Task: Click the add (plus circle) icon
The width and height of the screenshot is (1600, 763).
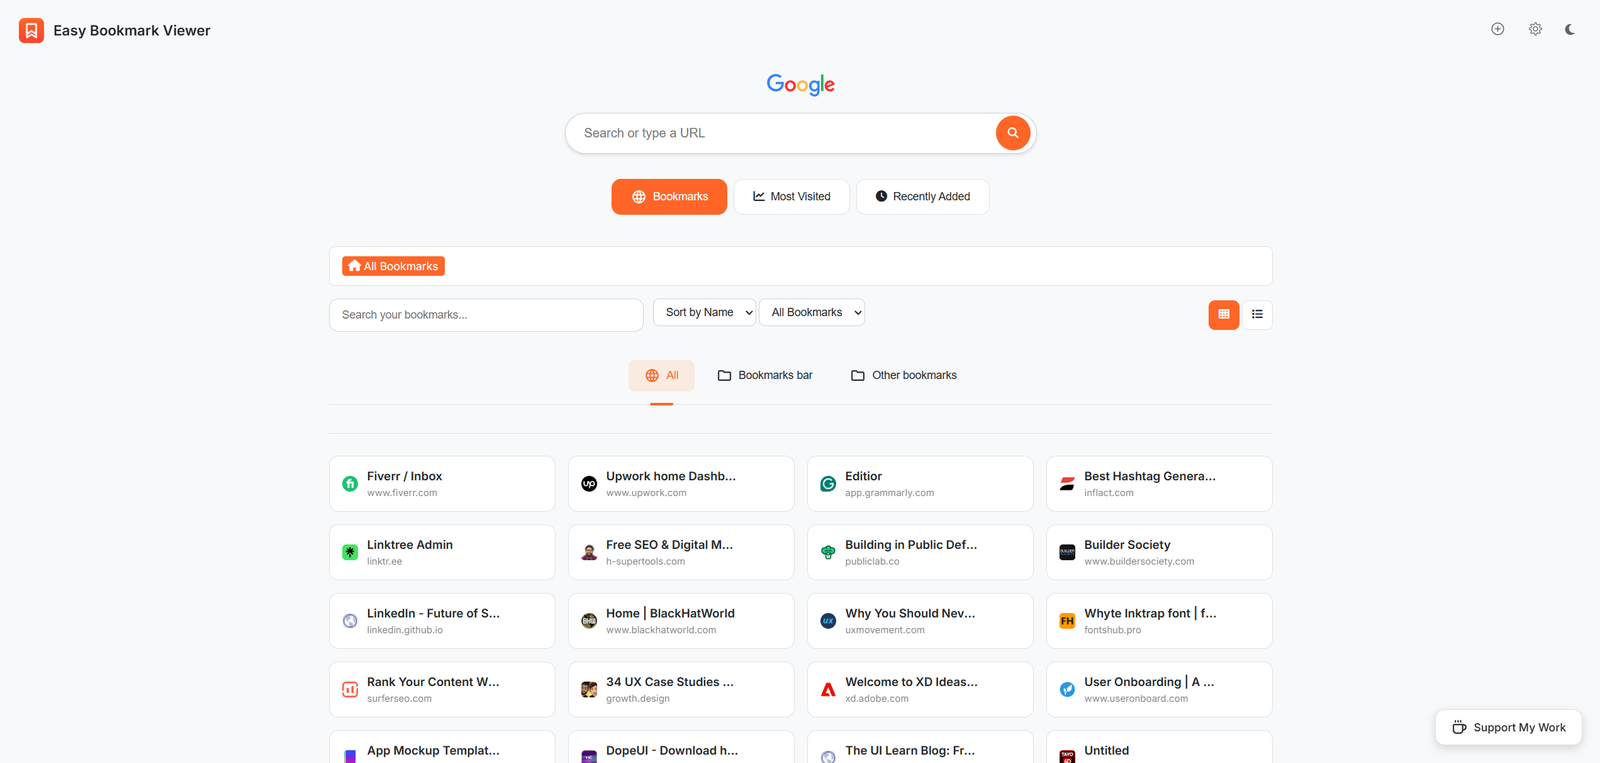Action: pos(1497,29)
